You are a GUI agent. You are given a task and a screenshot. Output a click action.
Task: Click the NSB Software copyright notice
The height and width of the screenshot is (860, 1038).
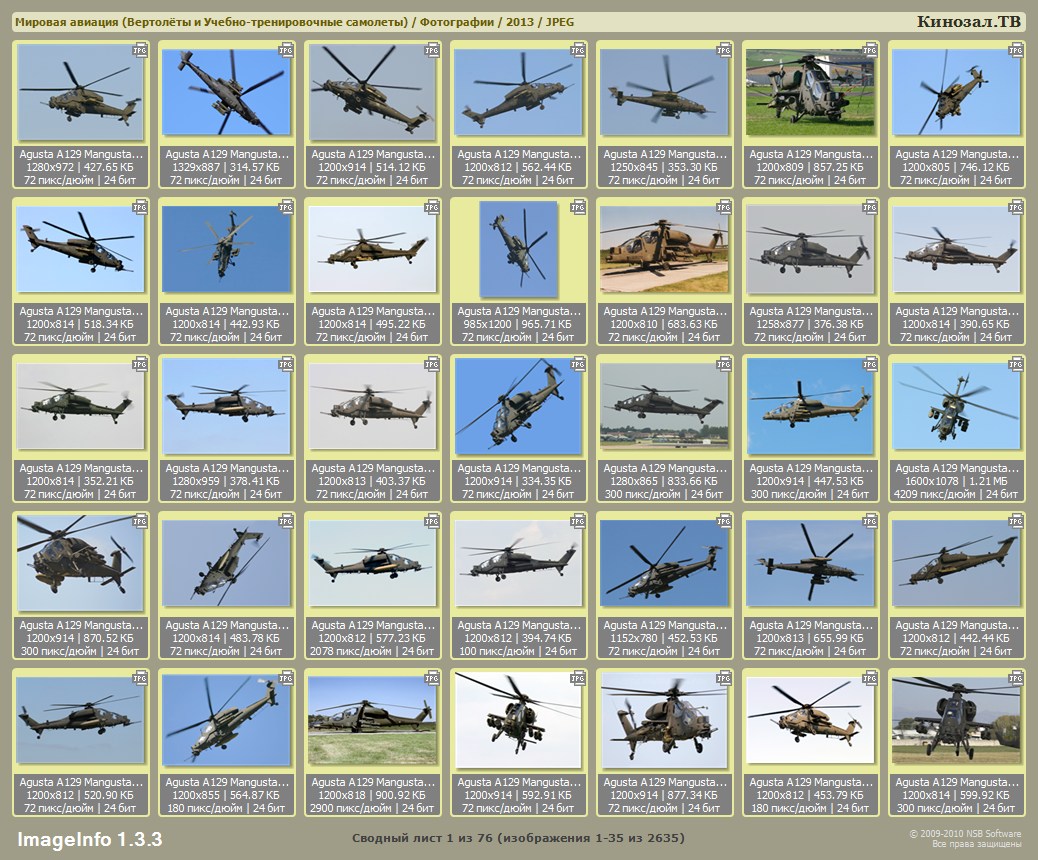[964, 838]
